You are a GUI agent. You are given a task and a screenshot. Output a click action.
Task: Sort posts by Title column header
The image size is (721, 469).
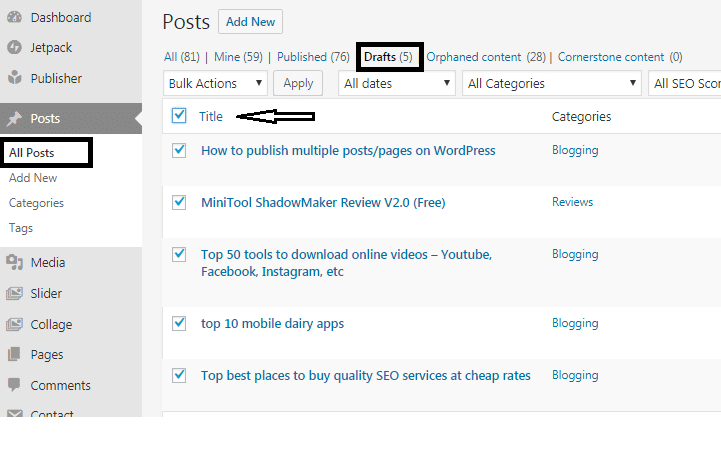pyautogui.click(x=211, y=116)
